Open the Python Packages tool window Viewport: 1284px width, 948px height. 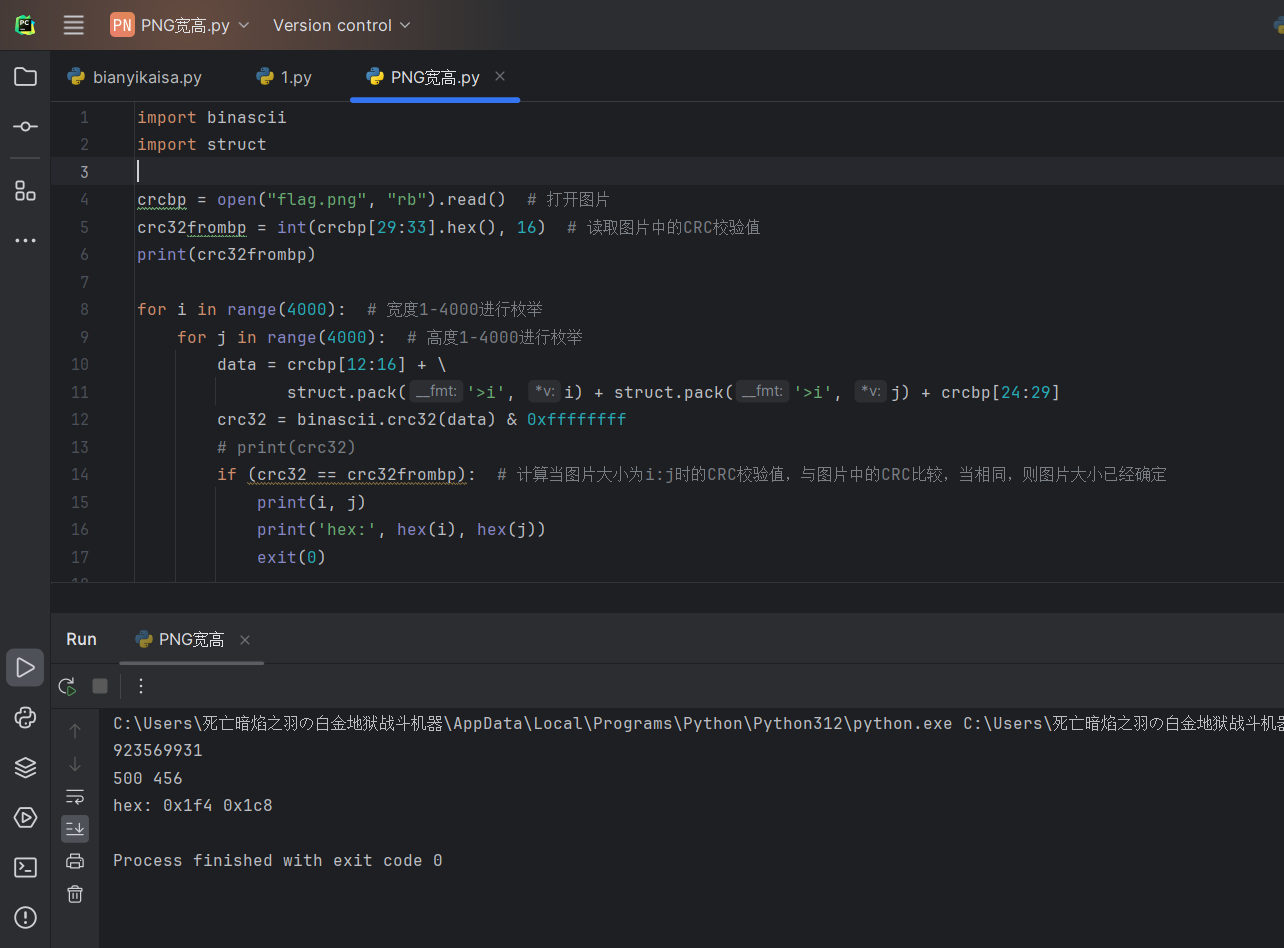tap(25, 717)
